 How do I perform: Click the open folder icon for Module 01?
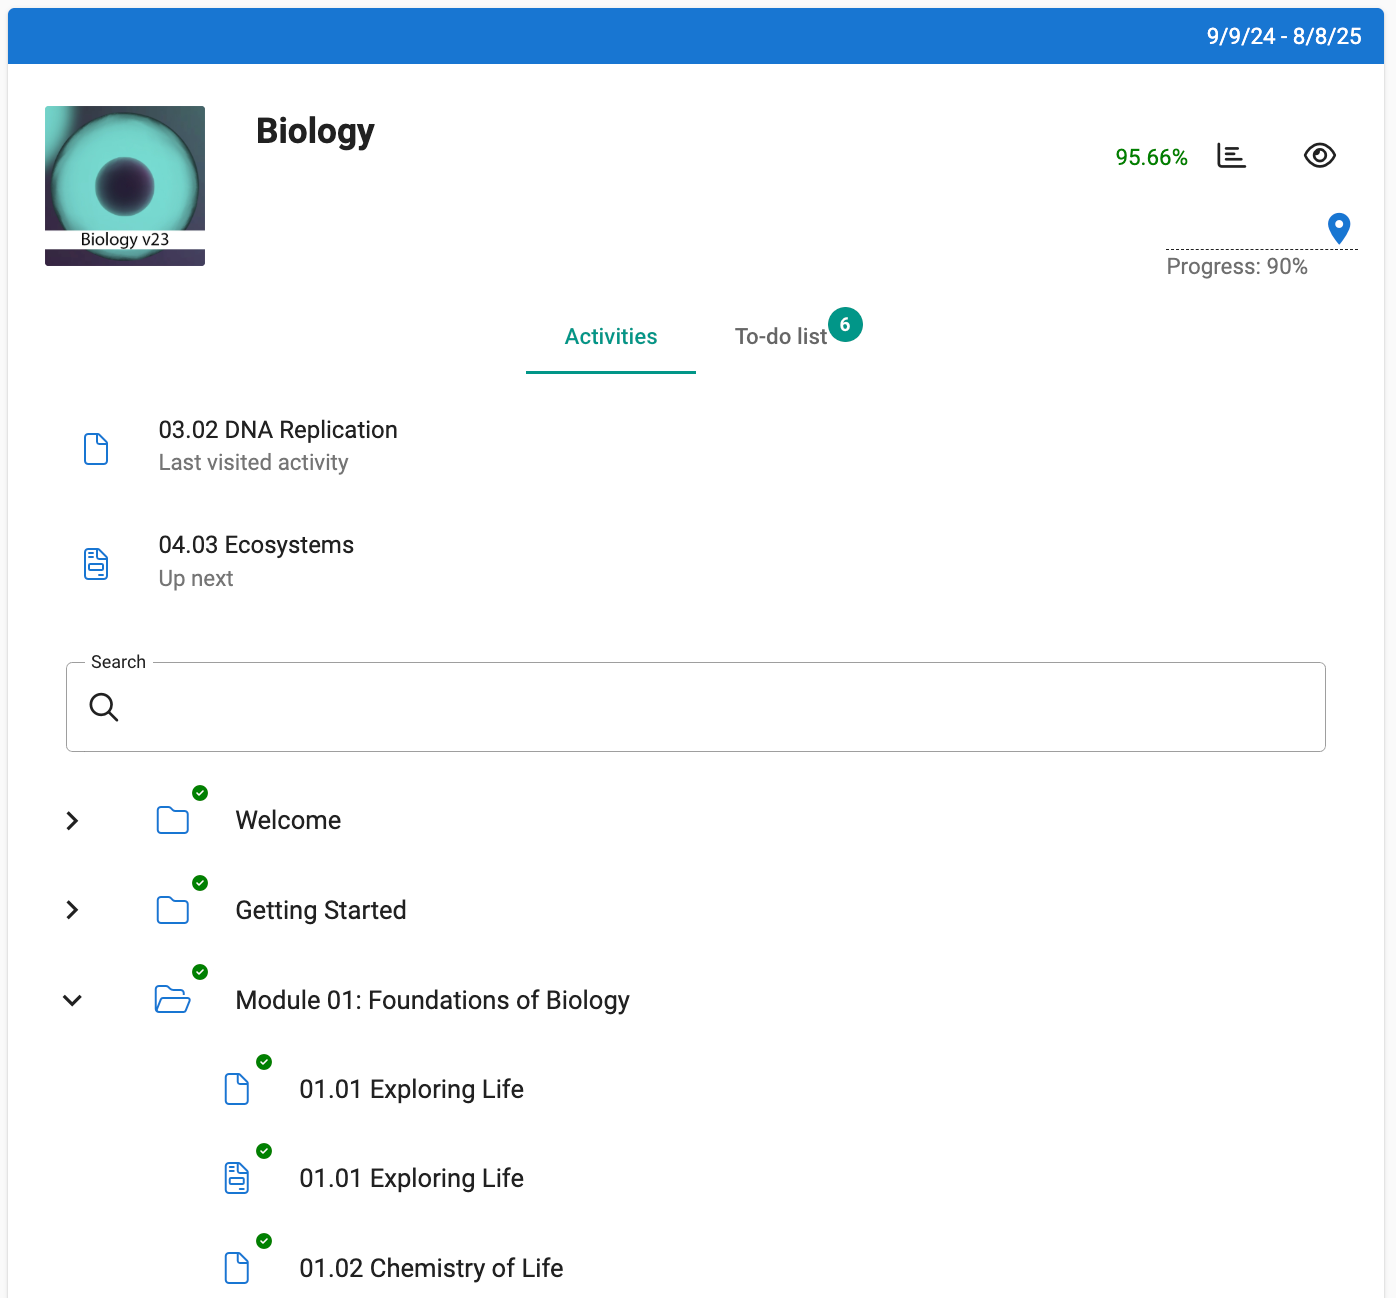pos(173,1000)
